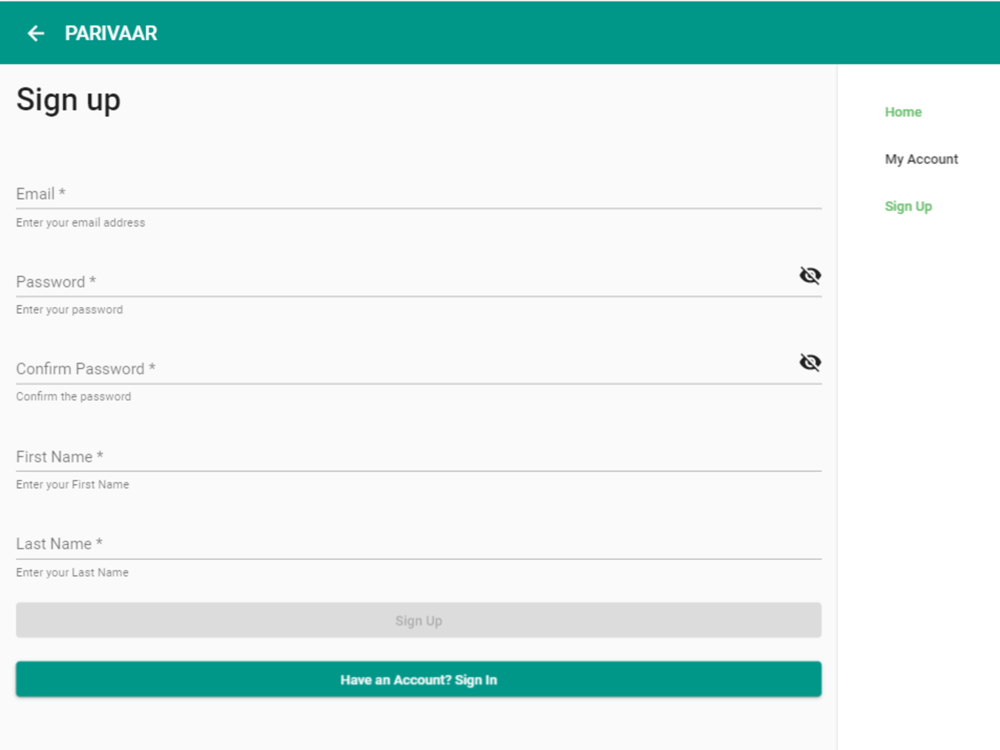Focus the Confirm Password input field
1000x750 pixels.
406,369
